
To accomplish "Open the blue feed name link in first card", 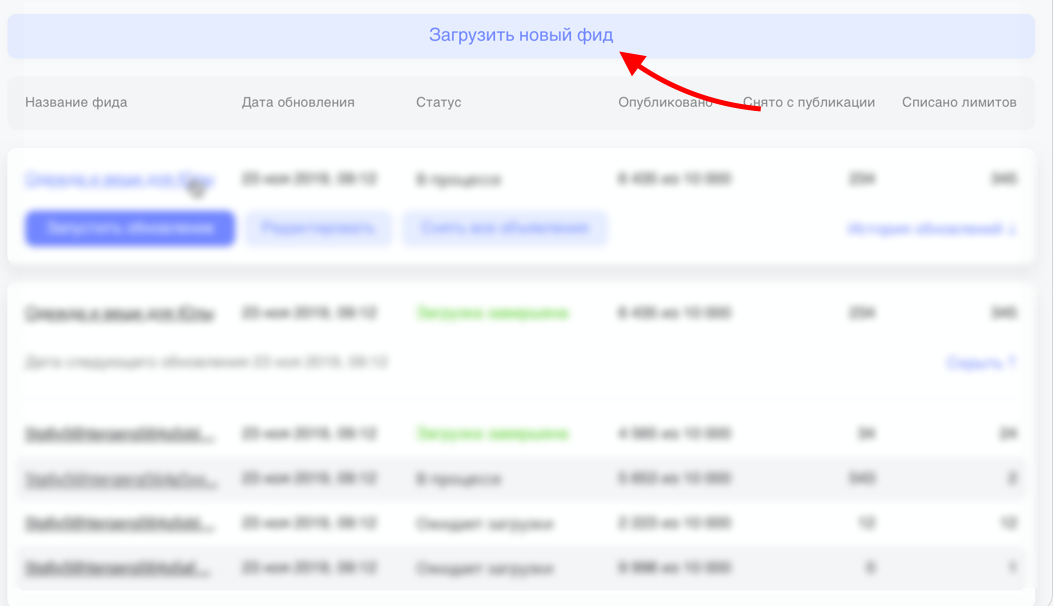I will (119, 180).
